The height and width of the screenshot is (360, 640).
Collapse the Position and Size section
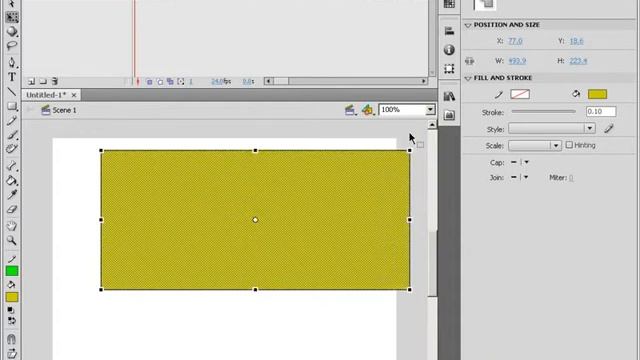pos(468,25)
